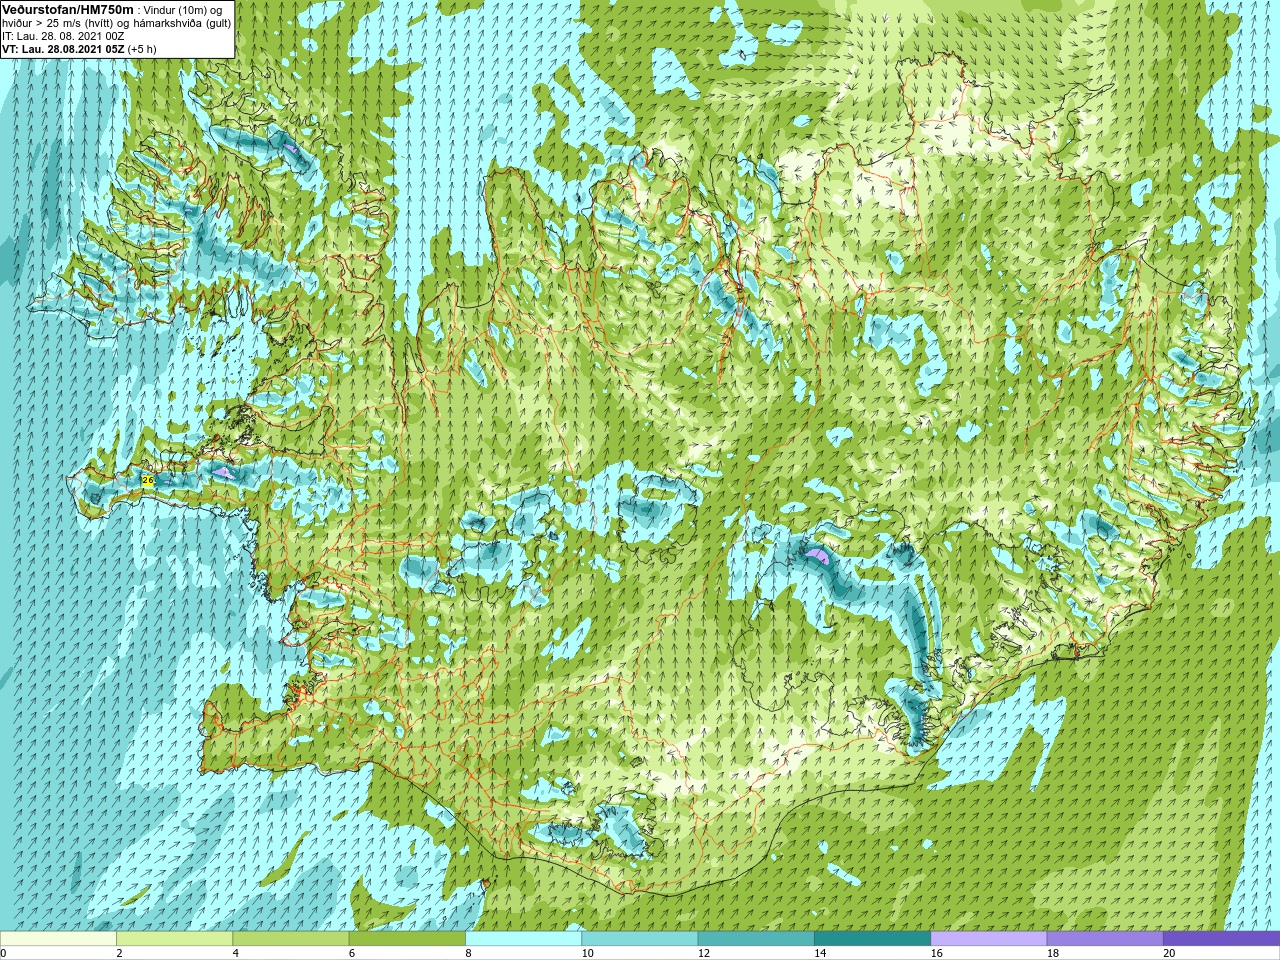This screenshot has height=960, width=1280.
Task: Click the legend scale label "10"
Action: click(x=587, y=953)
